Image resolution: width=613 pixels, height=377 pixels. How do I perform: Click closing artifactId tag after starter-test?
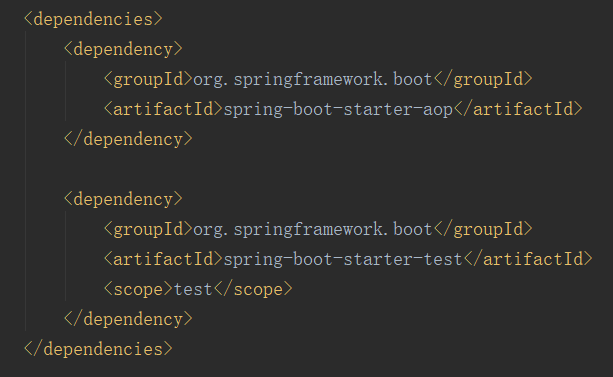[528, 259]
